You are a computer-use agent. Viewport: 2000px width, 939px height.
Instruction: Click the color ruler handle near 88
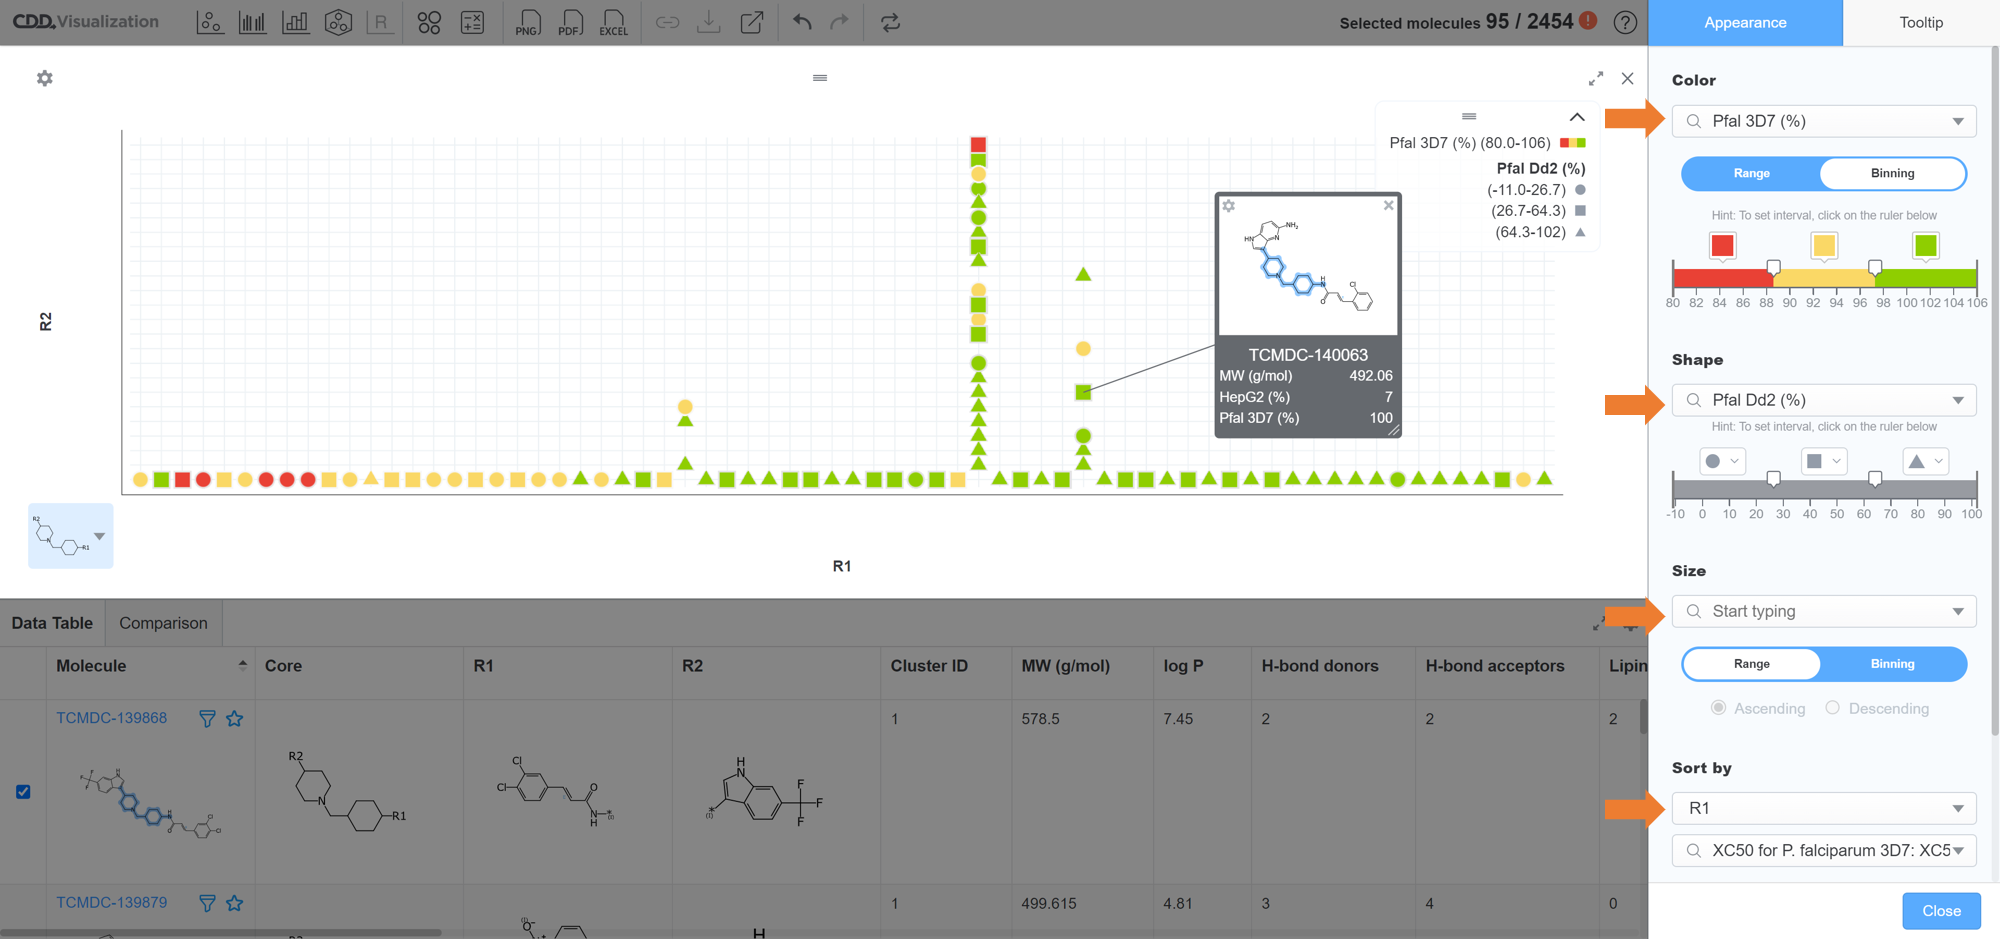pos(1773,268)
